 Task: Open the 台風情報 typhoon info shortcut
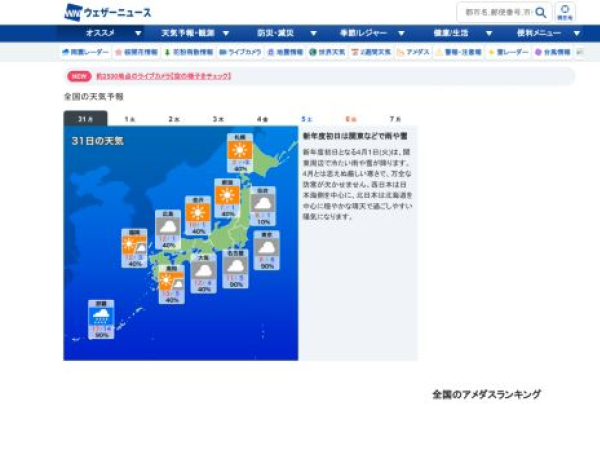(552, 52)
